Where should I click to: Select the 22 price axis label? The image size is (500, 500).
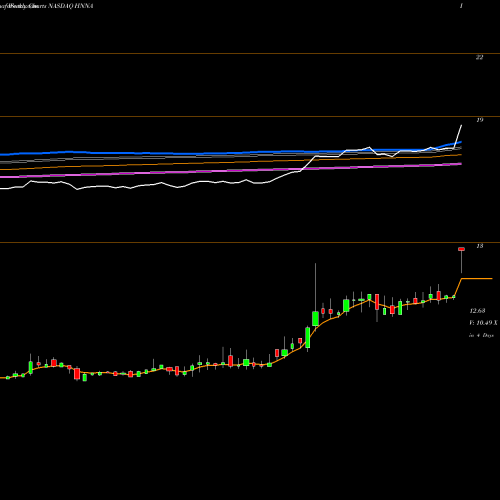click(x=479, y=57)
